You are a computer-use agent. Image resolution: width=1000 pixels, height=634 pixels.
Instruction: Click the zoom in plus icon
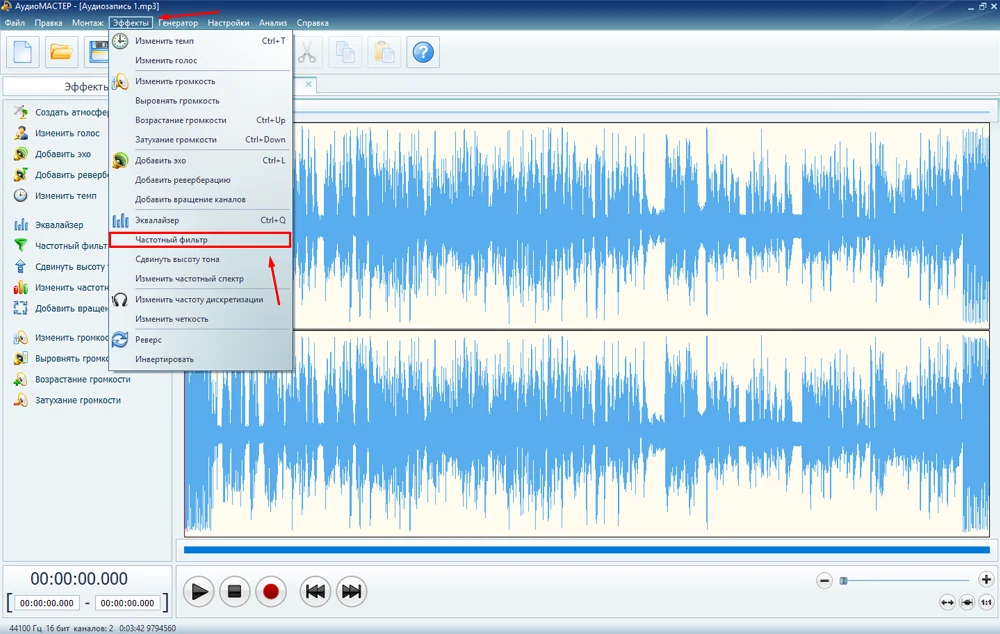(x=986, y=580)
